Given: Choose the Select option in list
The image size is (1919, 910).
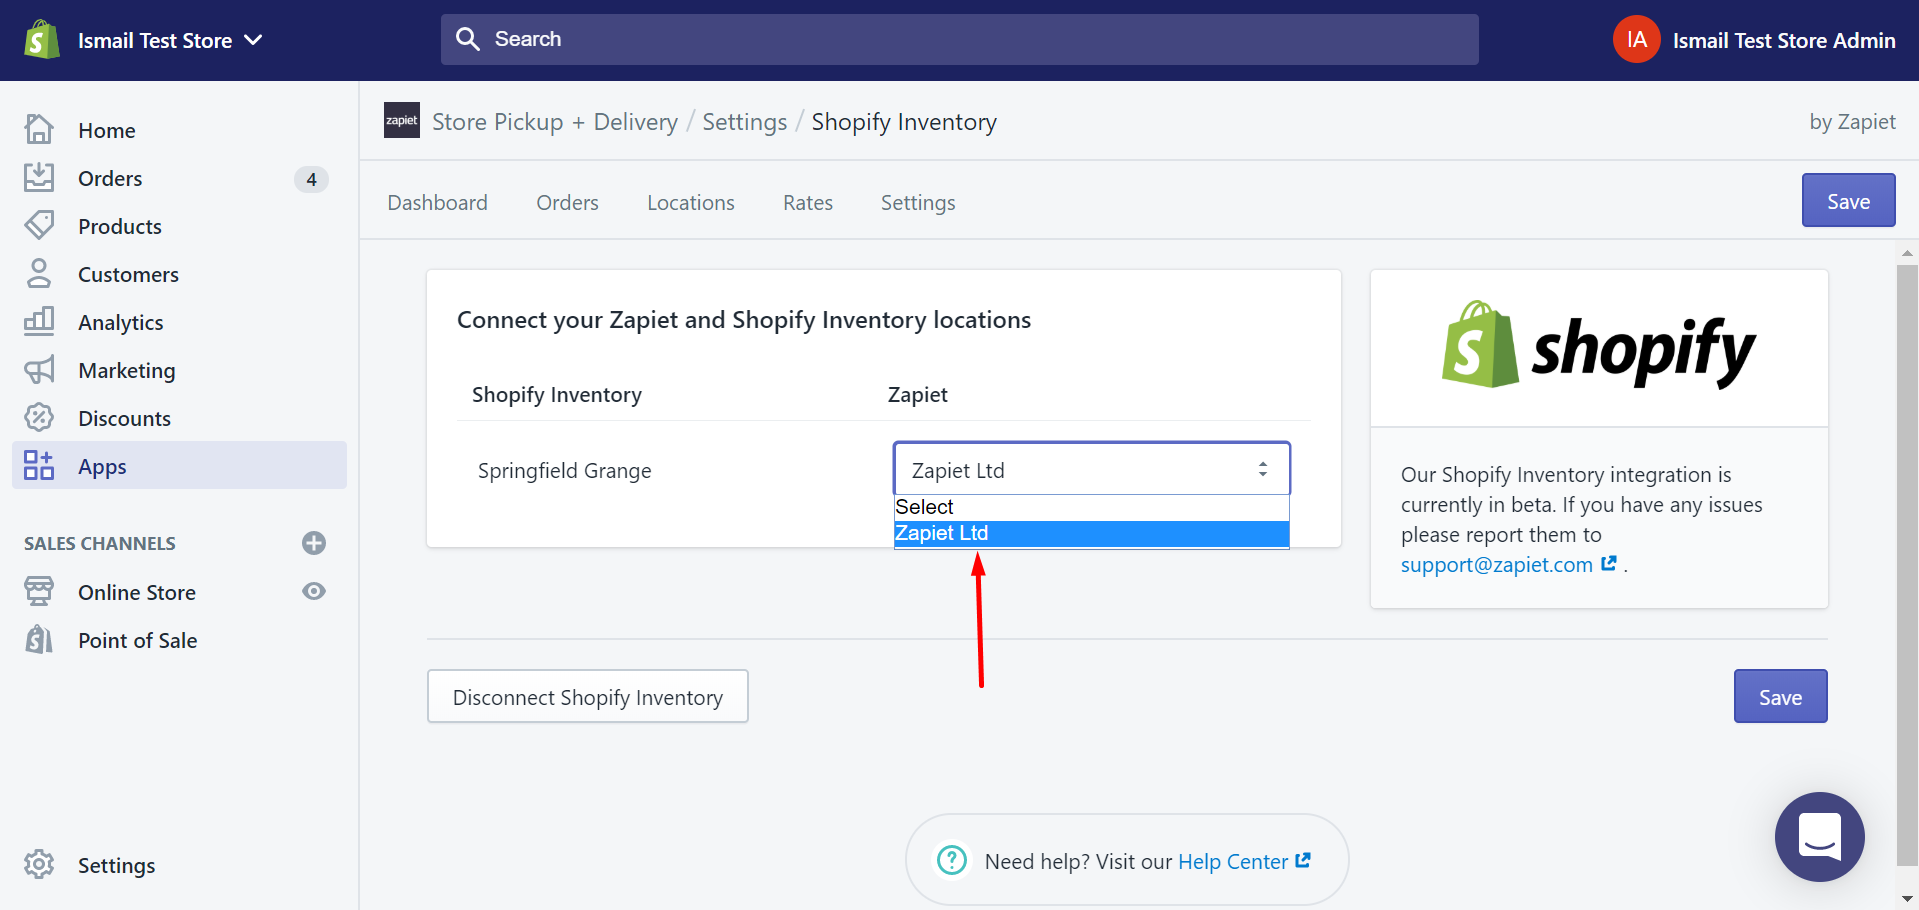Looking at the screenshot, I should [x=1091, y=507].
